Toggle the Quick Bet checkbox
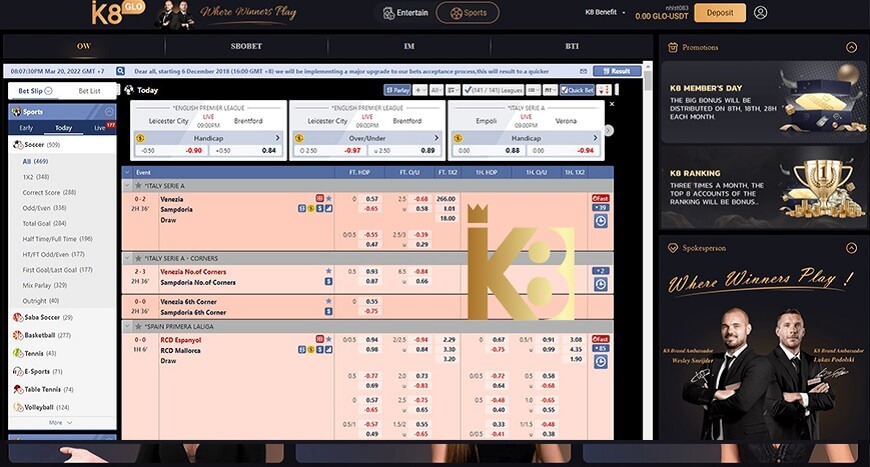This screenshot has width=870, height=467. click(x=564, y=90)
